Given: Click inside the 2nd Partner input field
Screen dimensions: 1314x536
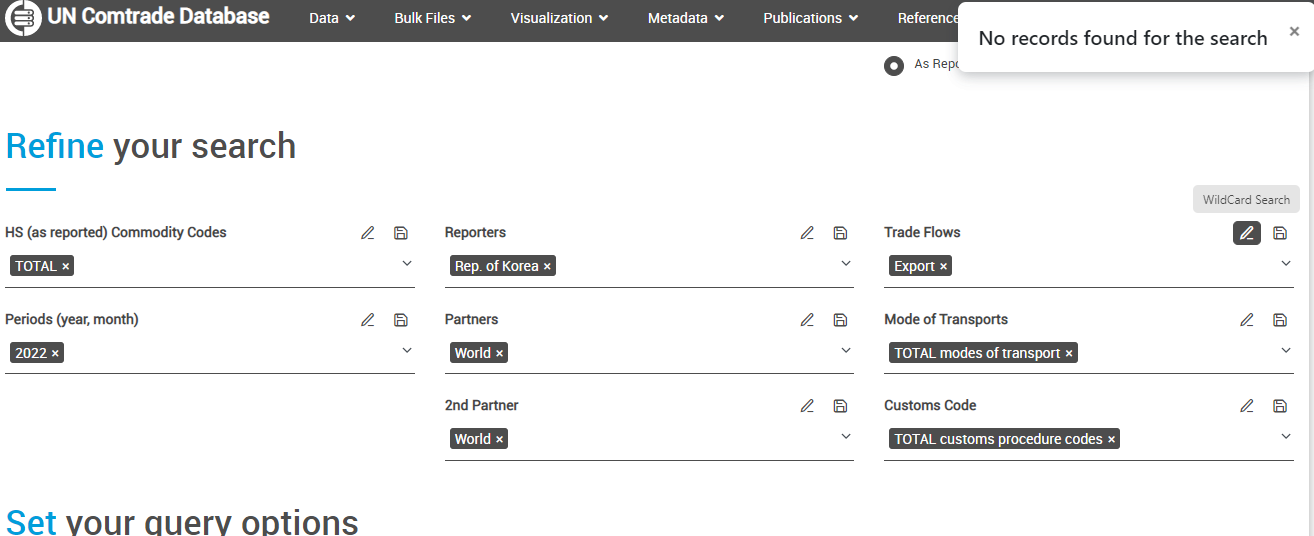Looking at the screenshot, I should 670,439.
